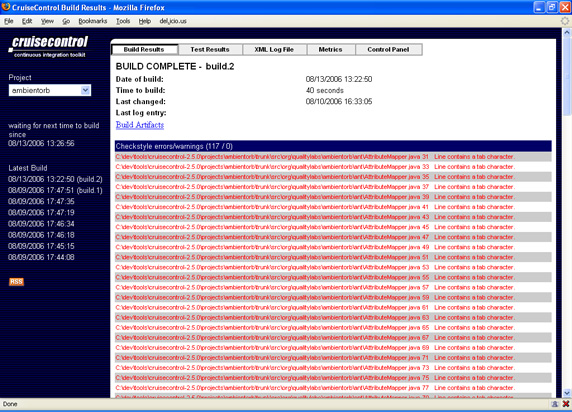Switch to the Test Results tab
The width and height of the screenshot is (572, 412).
coord(210,50)
